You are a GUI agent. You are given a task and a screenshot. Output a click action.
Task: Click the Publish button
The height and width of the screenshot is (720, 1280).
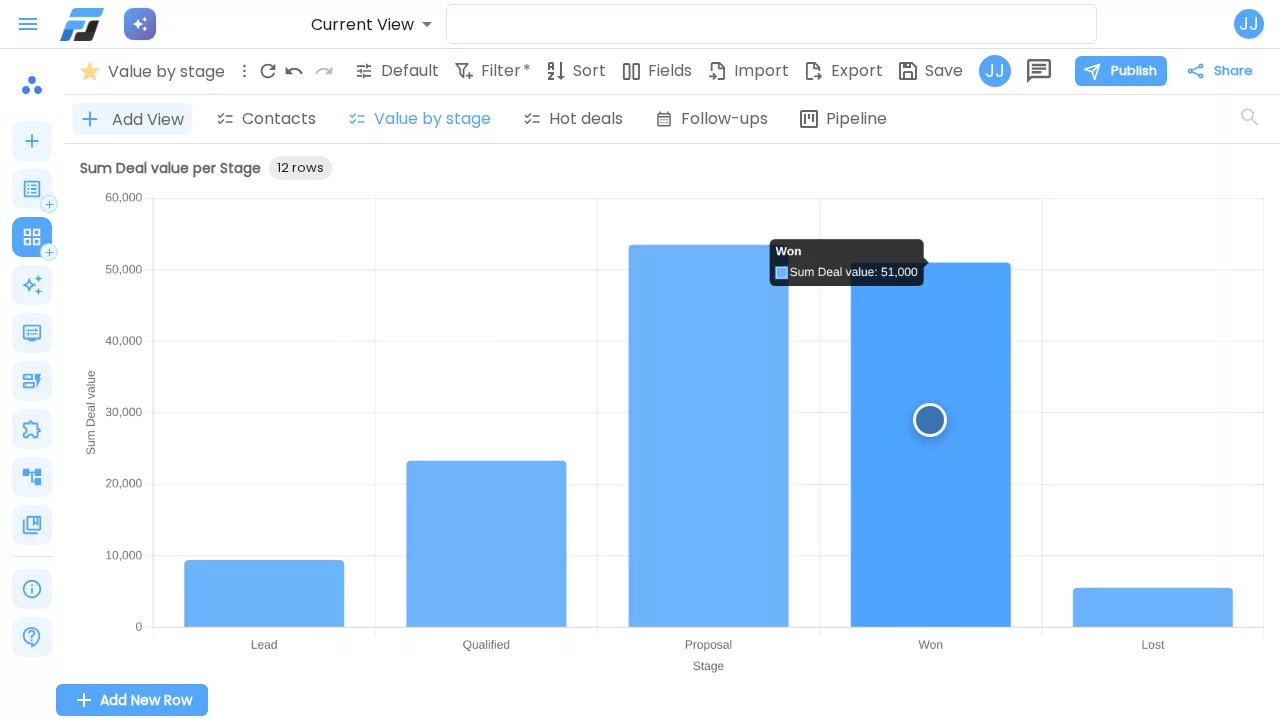(1121, 71)
